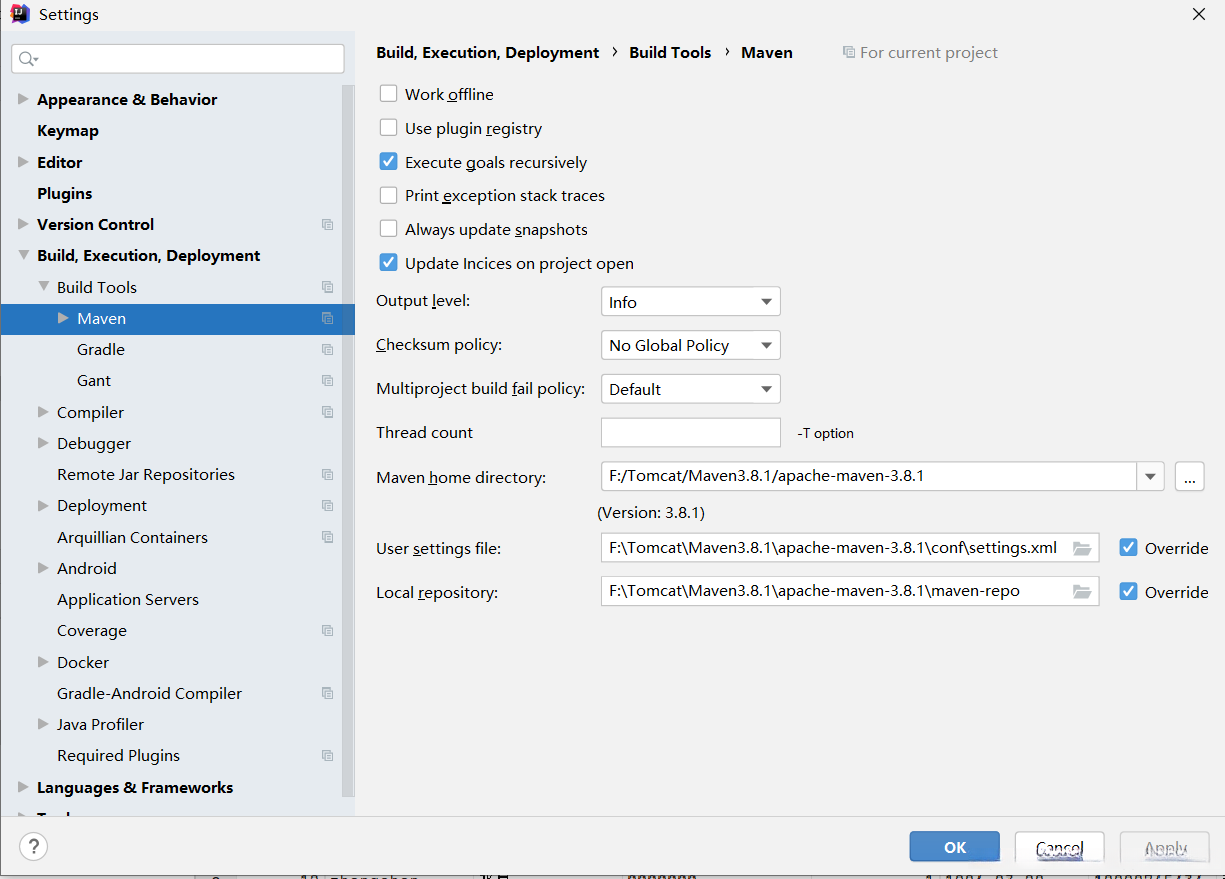The height and width of the screenshot is (879, 1225).
Task: Open the Plugins settings page
Action: pyautogui.click(x=65, y=194)
